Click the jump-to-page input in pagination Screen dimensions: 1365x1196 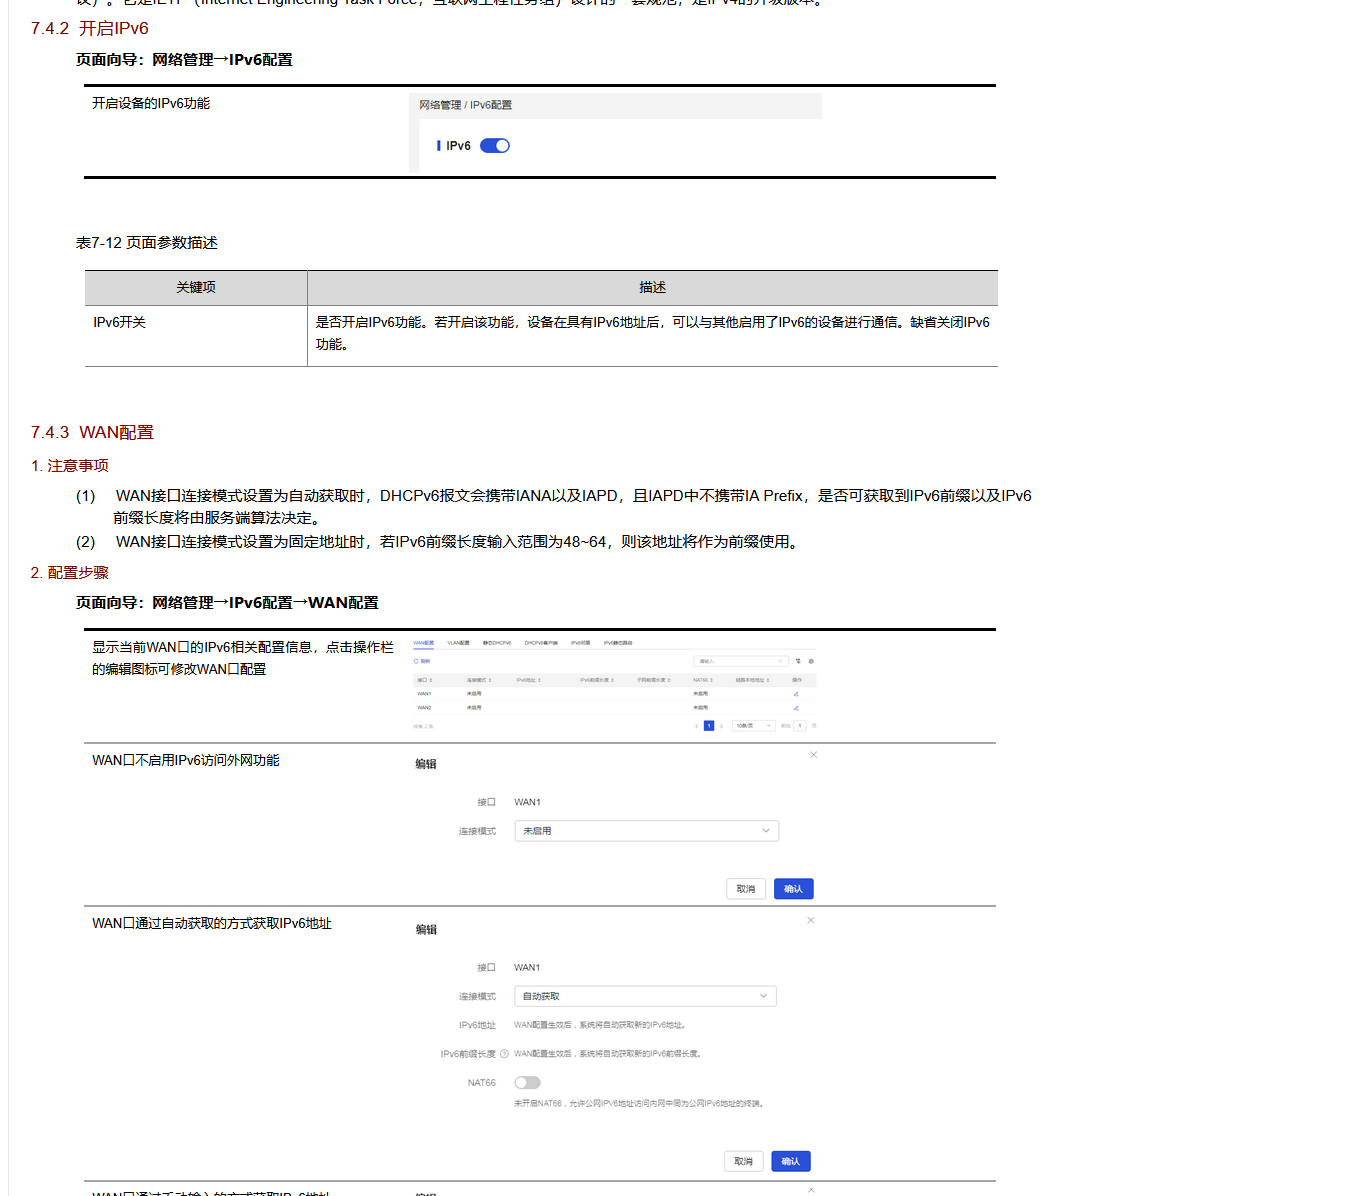pyautogui.click(x=800, y=726)
